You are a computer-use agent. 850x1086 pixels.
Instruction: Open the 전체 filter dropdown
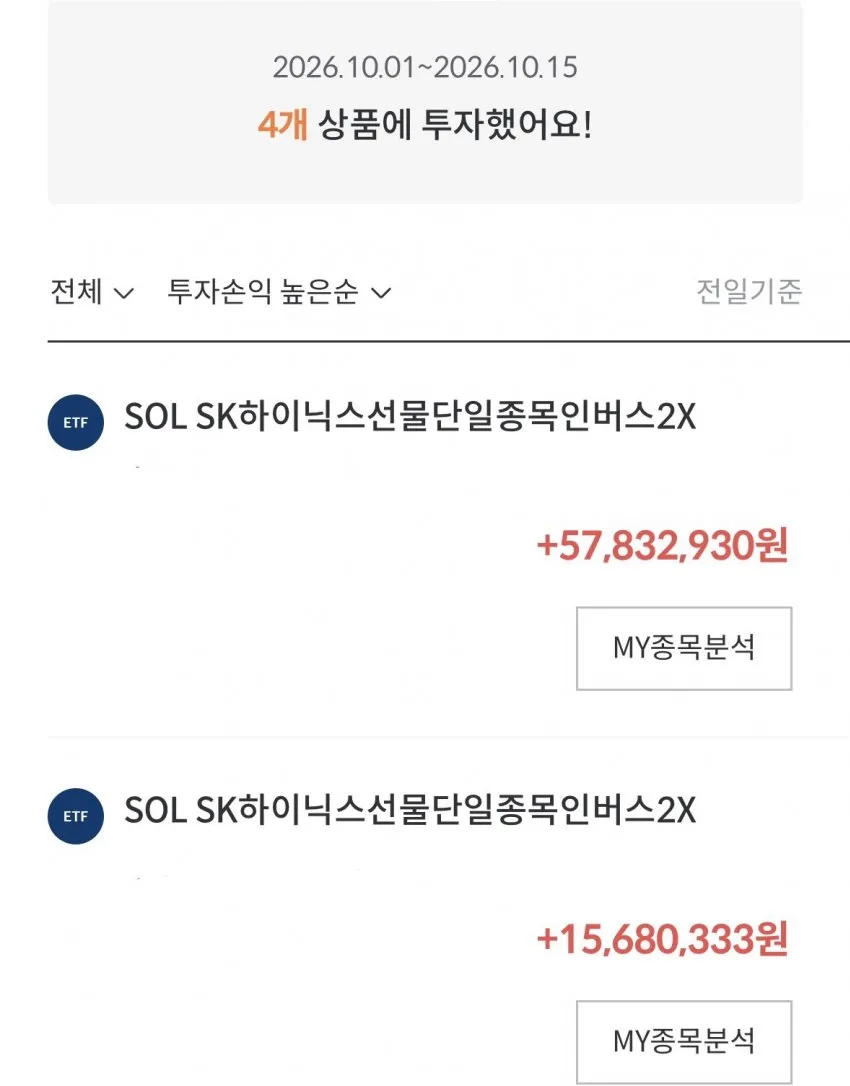click(x=91, y=292)
